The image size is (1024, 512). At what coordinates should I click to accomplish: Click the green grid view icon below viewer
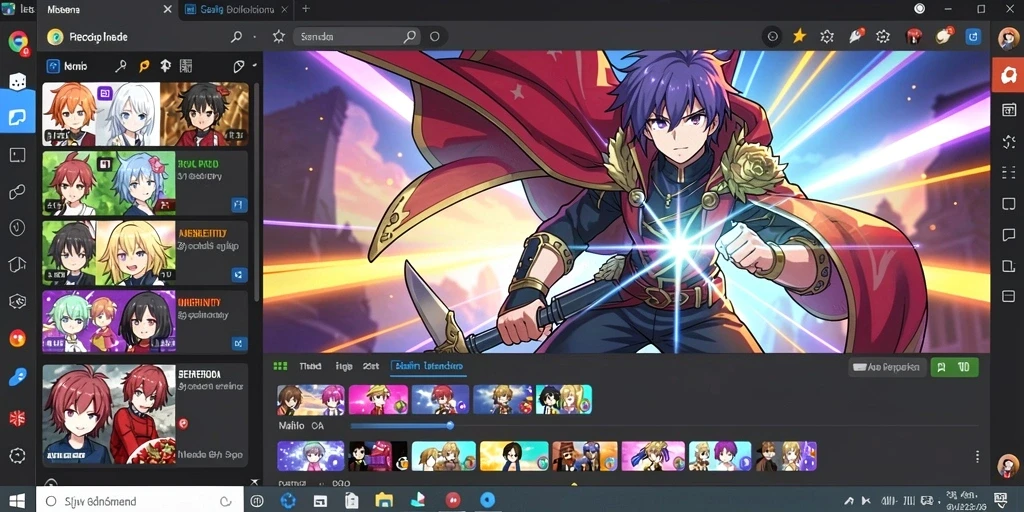click(x=280, y=366)
